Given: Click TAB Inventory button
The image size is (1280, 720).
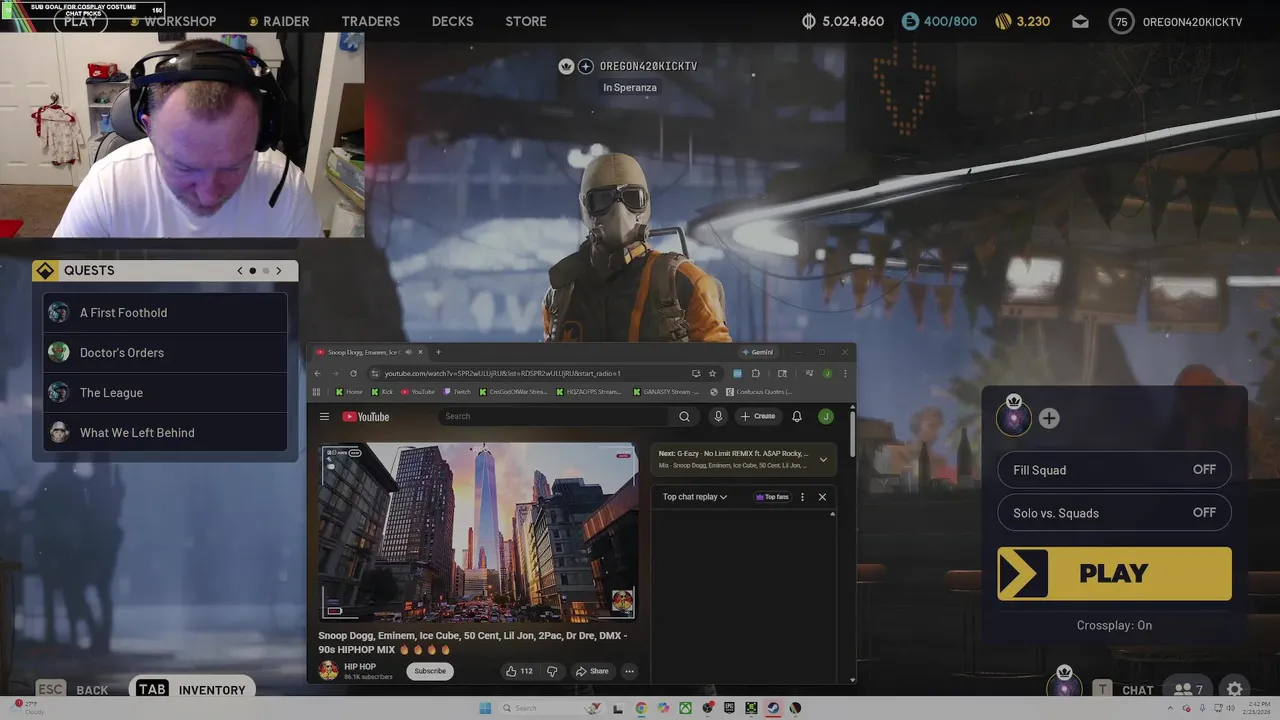Looking at the screenshot, I should (x=191, y=689).
